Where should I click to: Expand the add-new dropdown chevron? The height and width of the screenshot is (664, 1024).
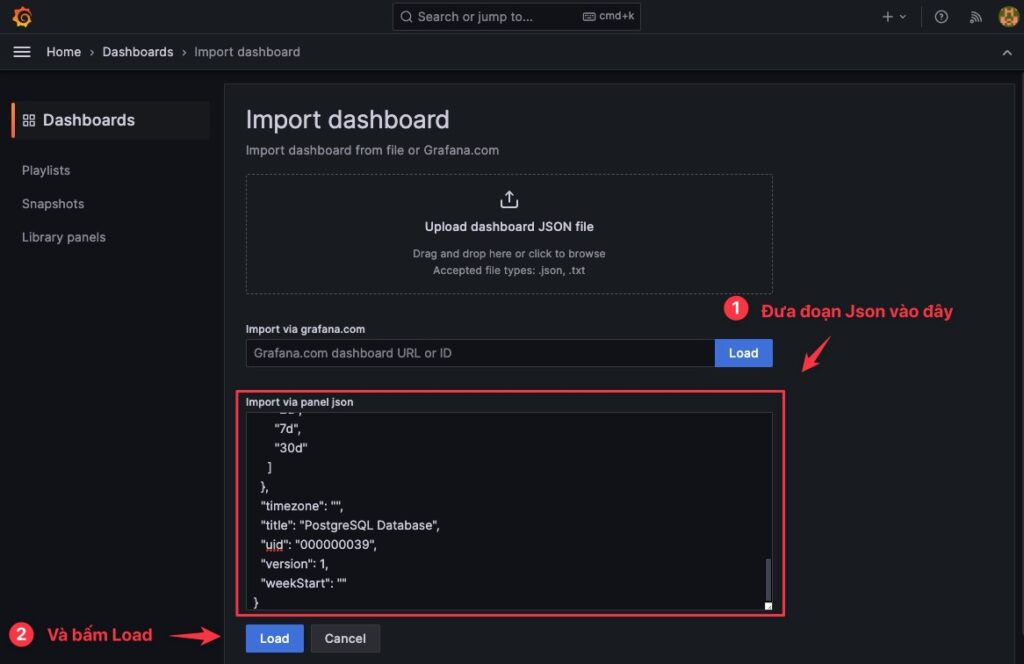pyautogui.click(x=903, y=17)
